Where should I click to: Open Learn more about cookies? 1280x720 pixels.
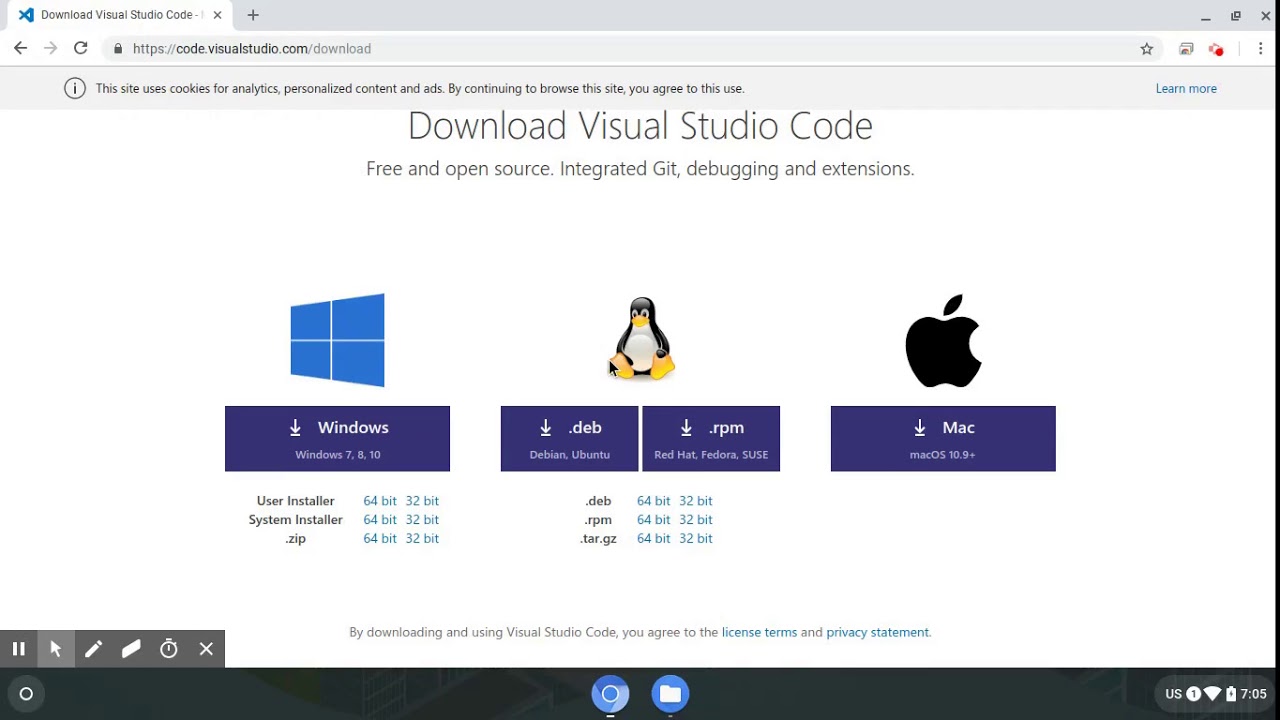[1186, 89]
